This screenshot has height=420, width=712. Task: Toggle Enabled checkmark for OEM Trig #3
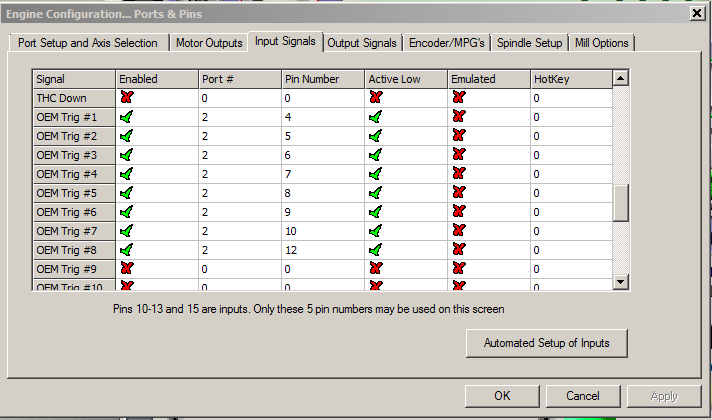click(x=126, y=155)
